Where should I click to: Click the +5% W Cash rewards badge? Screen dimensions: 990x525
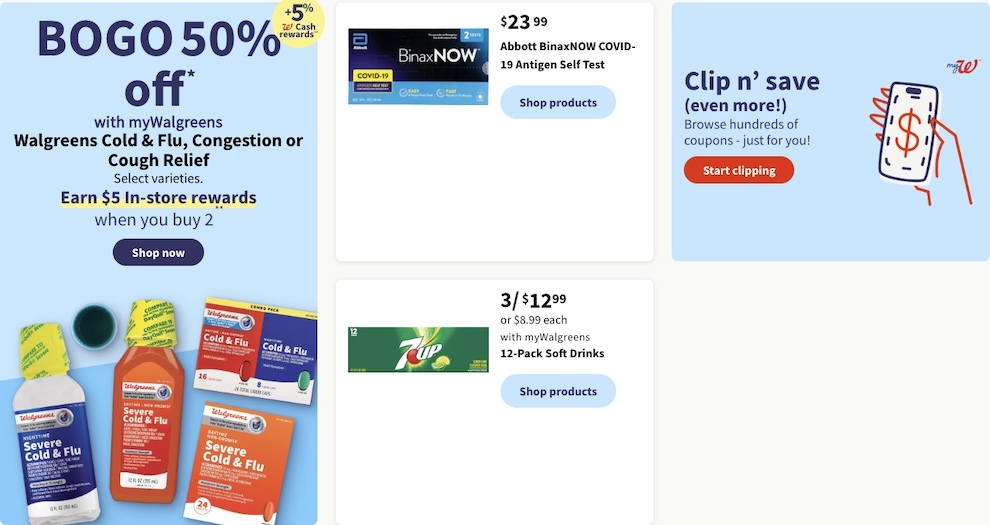click(299, 23)
